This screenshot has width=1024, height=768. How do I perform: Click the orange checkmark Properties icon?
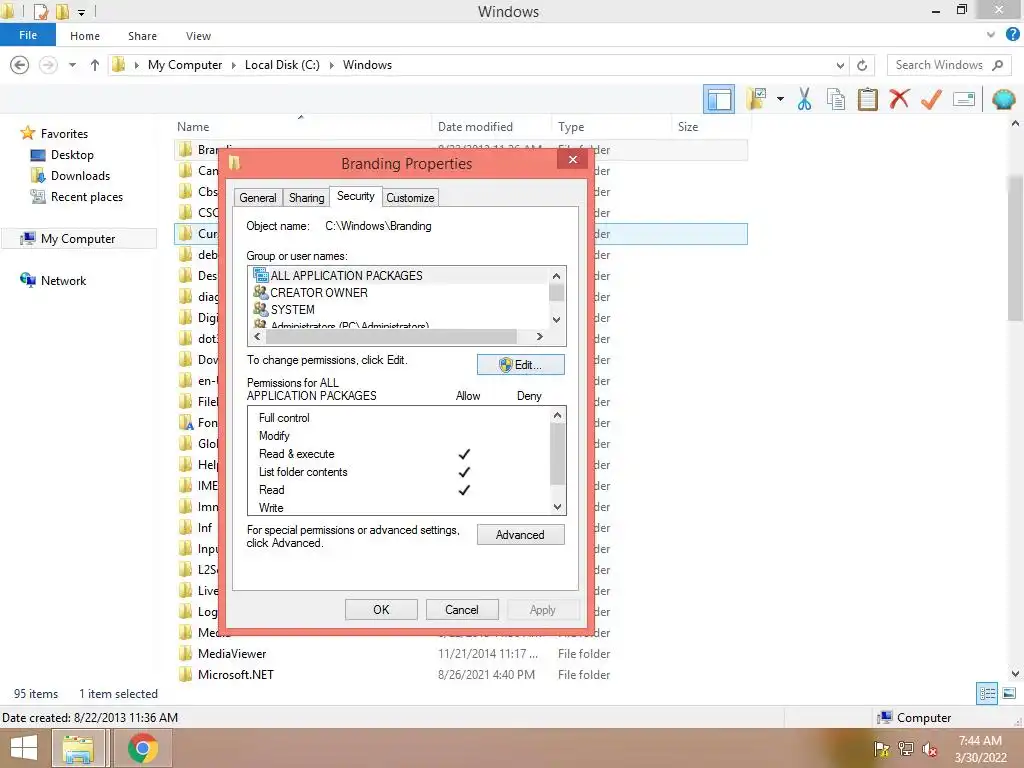[931, 99]
